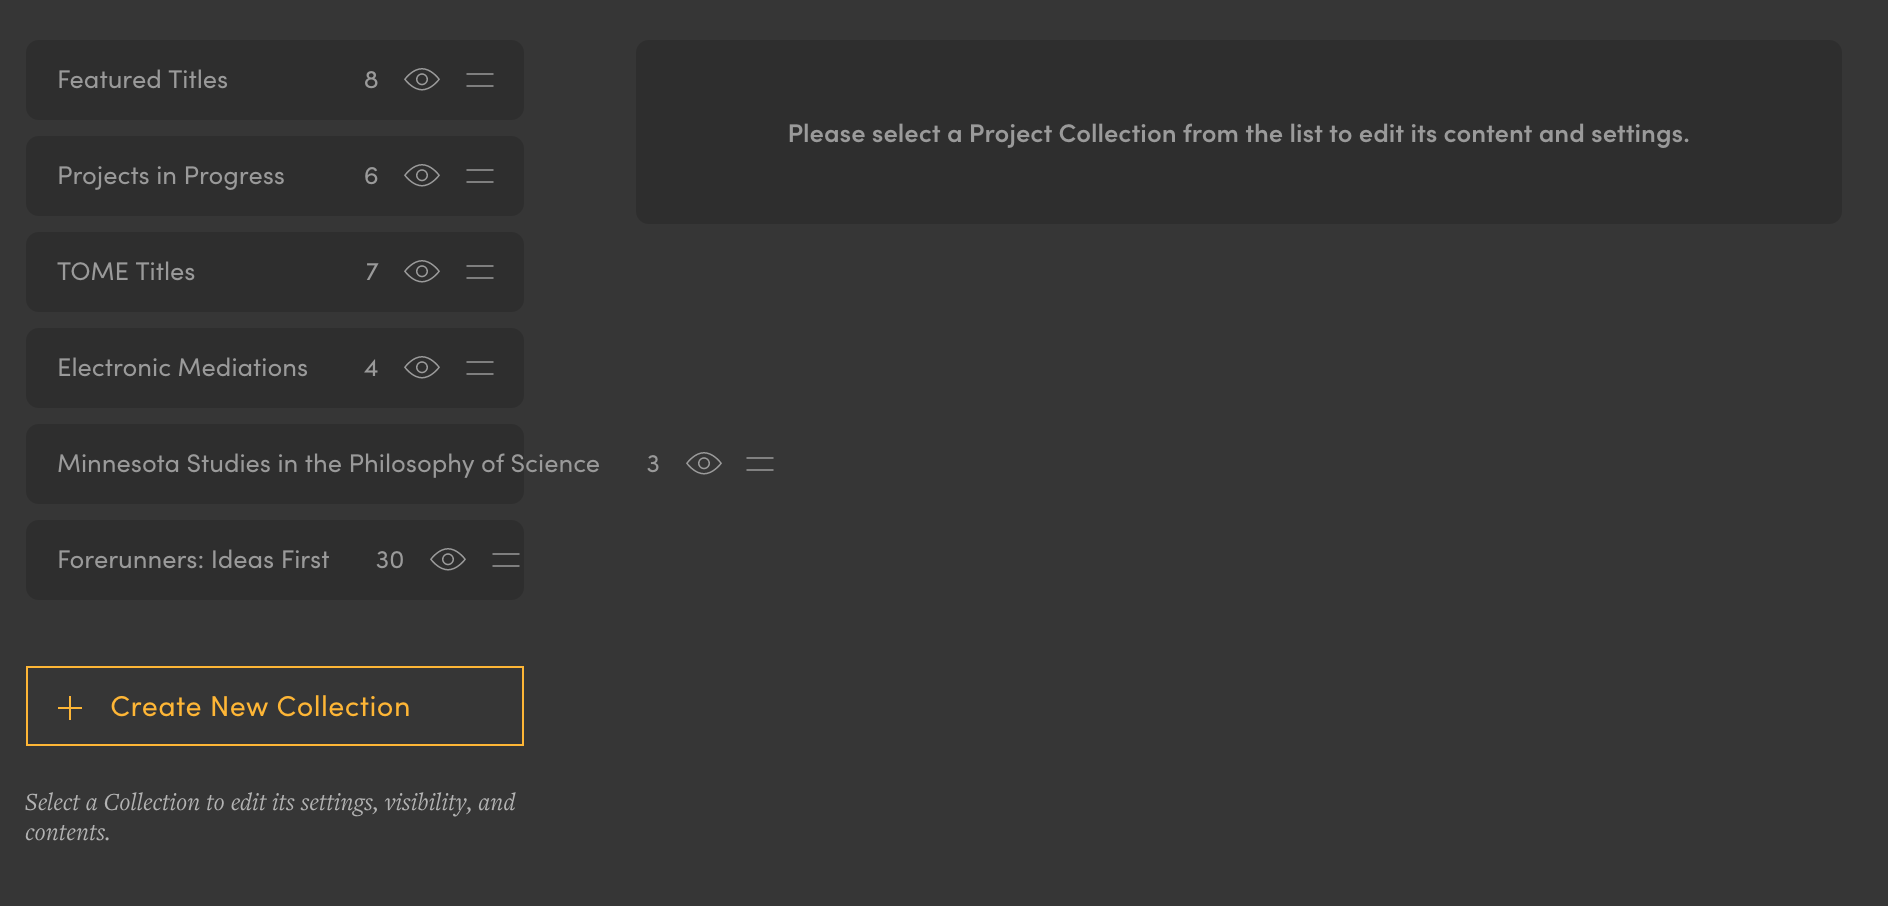Click the drag handle for Forerunners: Ideas First
Screen dimensions: 1888x906
tap(506, 560)
